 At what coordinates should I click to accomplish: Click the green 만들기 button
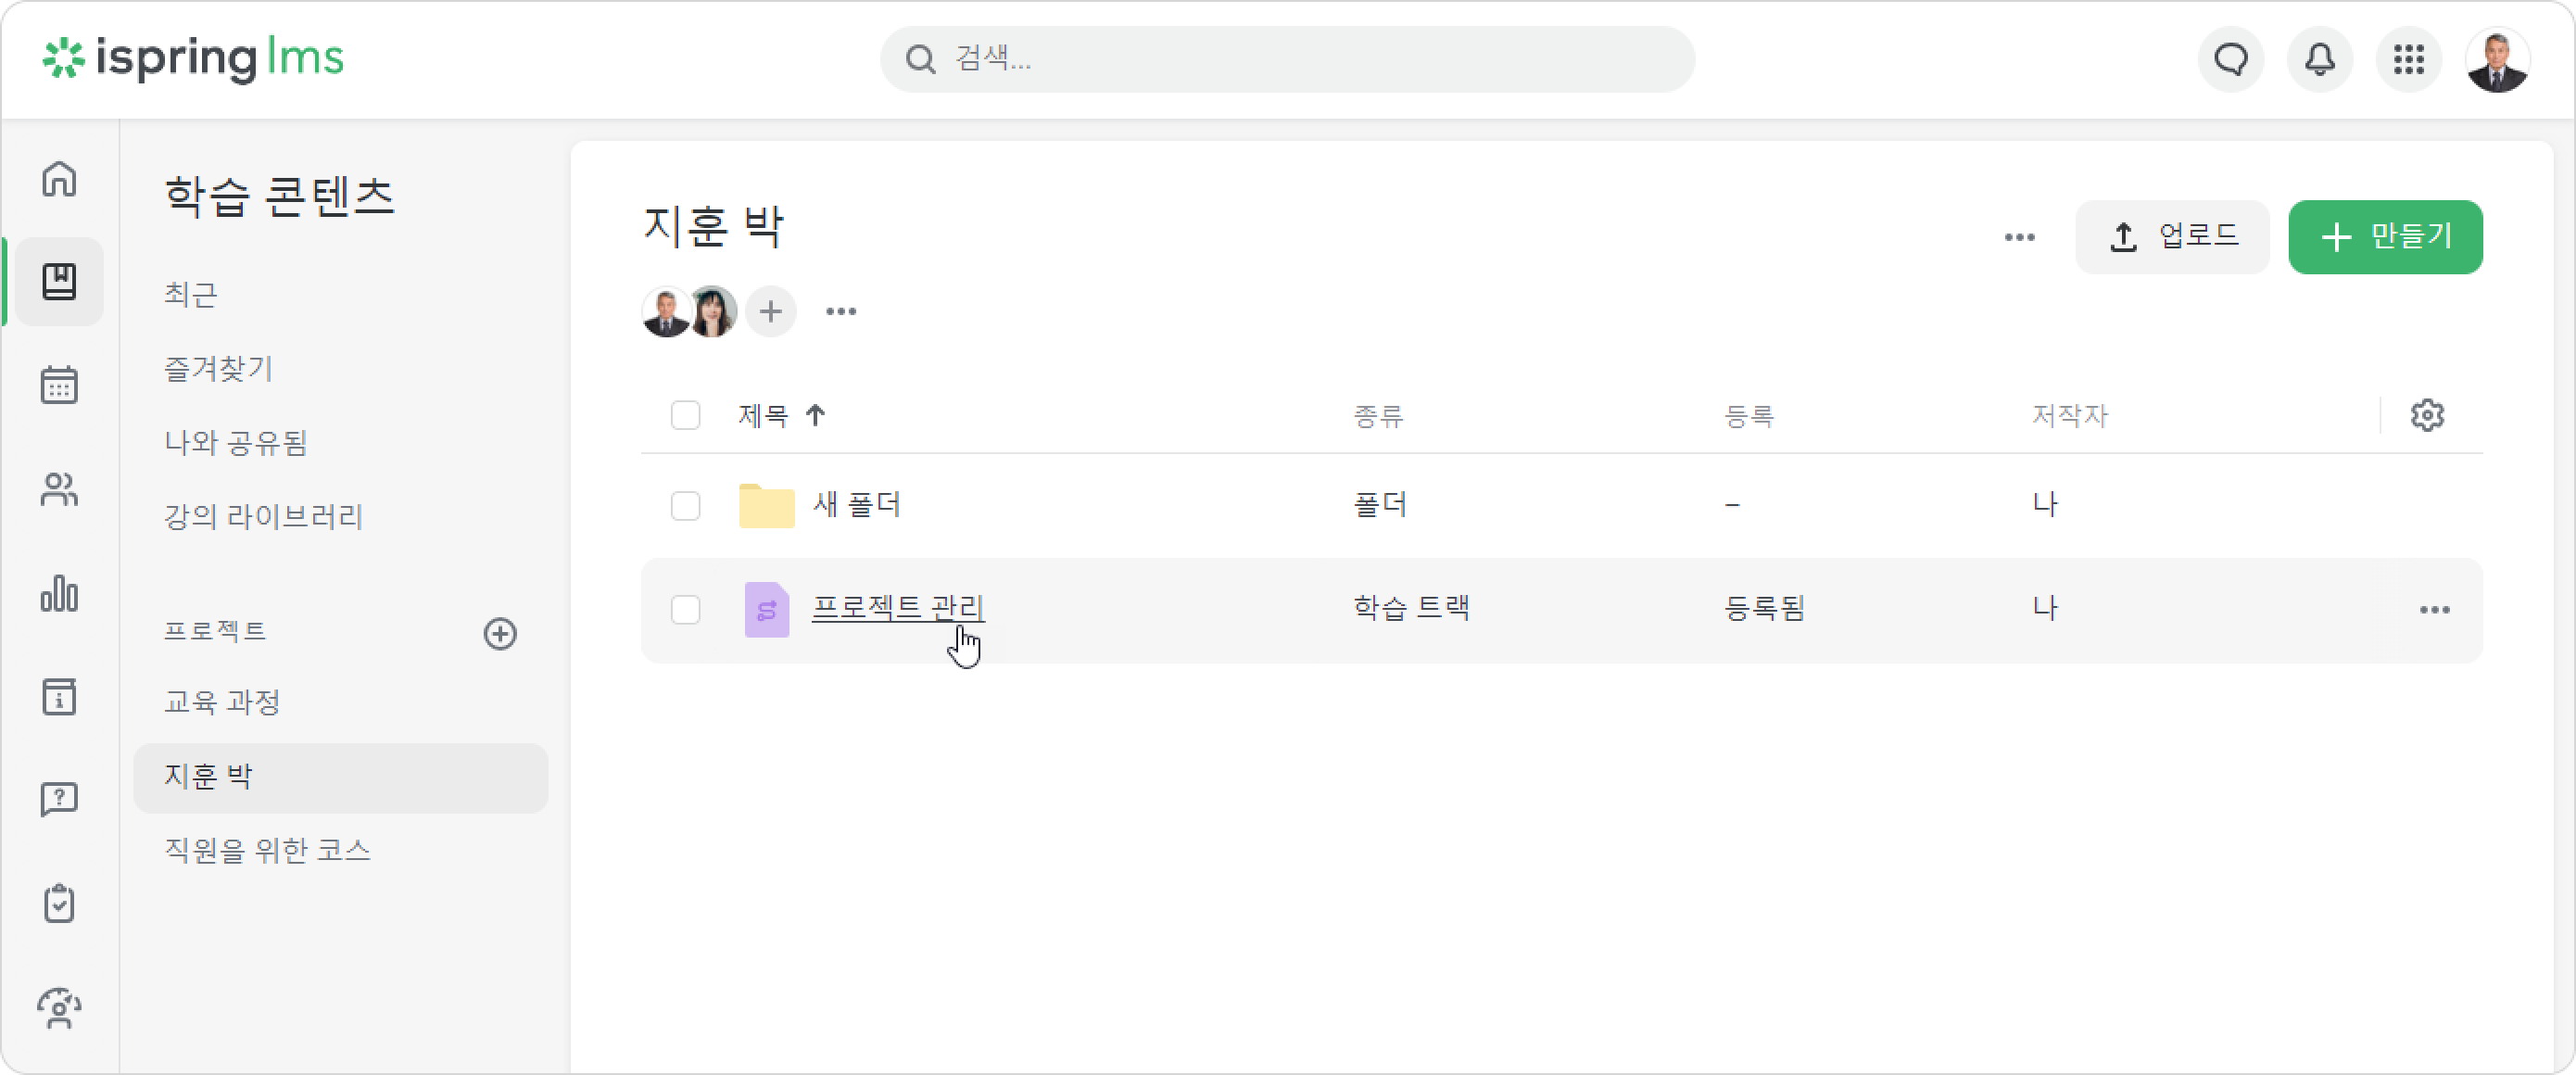[2385, 237]
